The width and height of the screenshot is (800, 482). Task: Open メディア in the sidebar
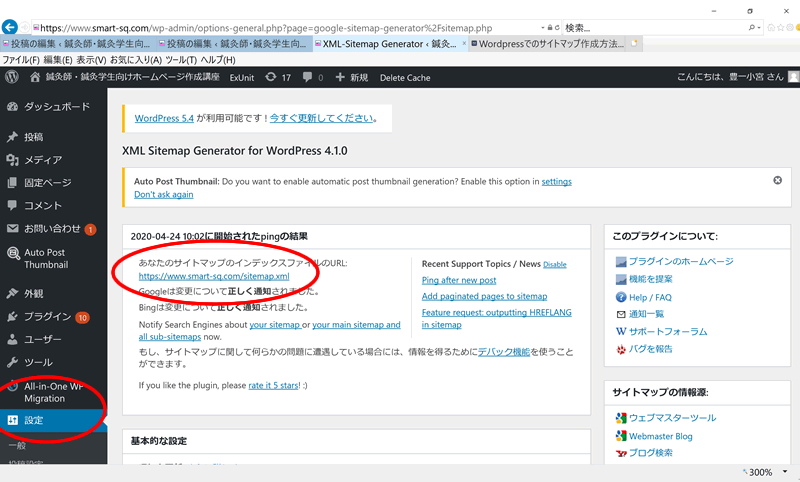click(x=43, y=160)
